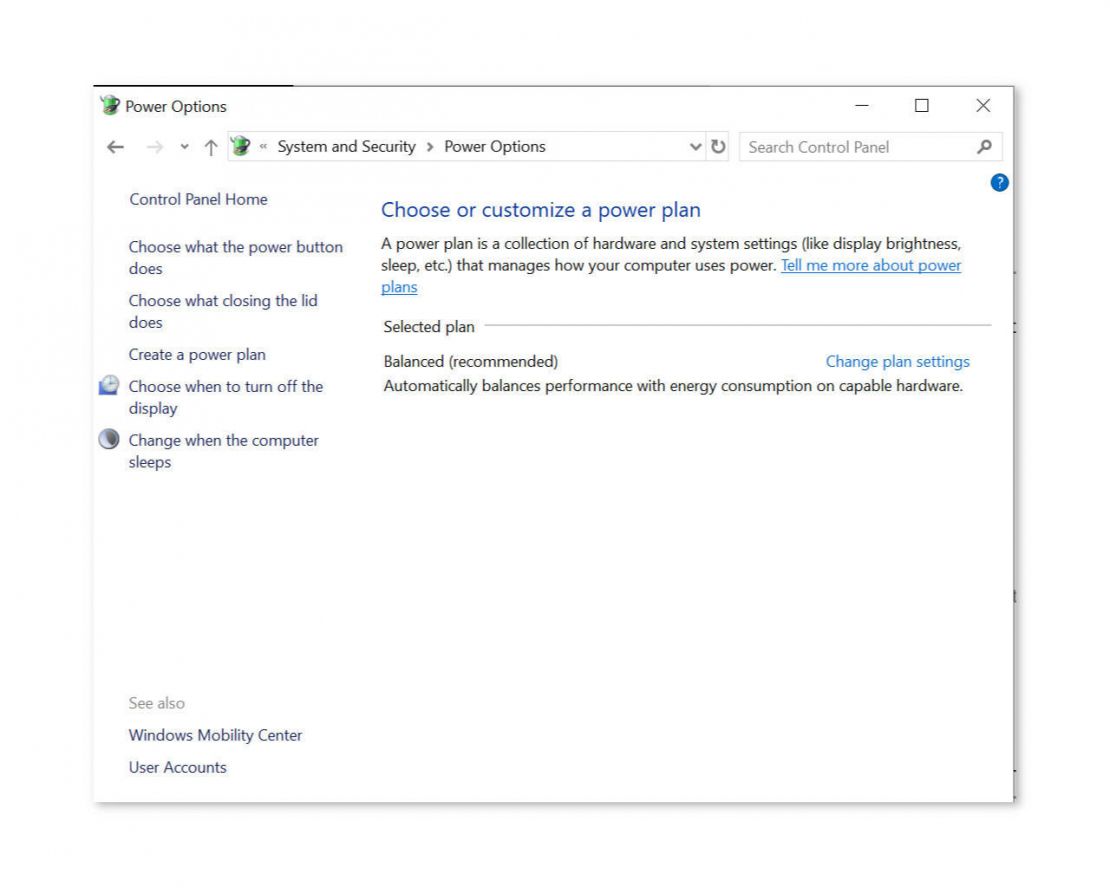Go to Control Panel Home
Image resolution: width=1110 pixels, height=888 pixels.
pyautogui.click(x=198, y=199)
